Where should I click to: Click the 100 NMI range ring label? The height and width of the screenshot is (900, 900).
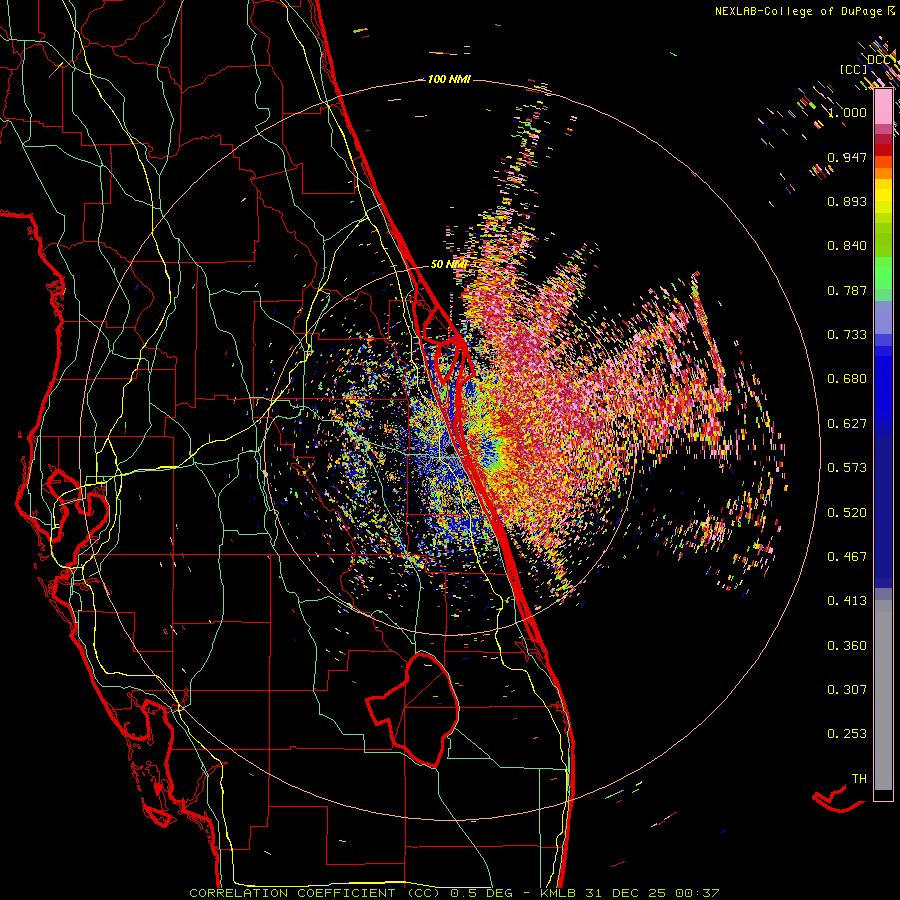click(x=449, y=79)
